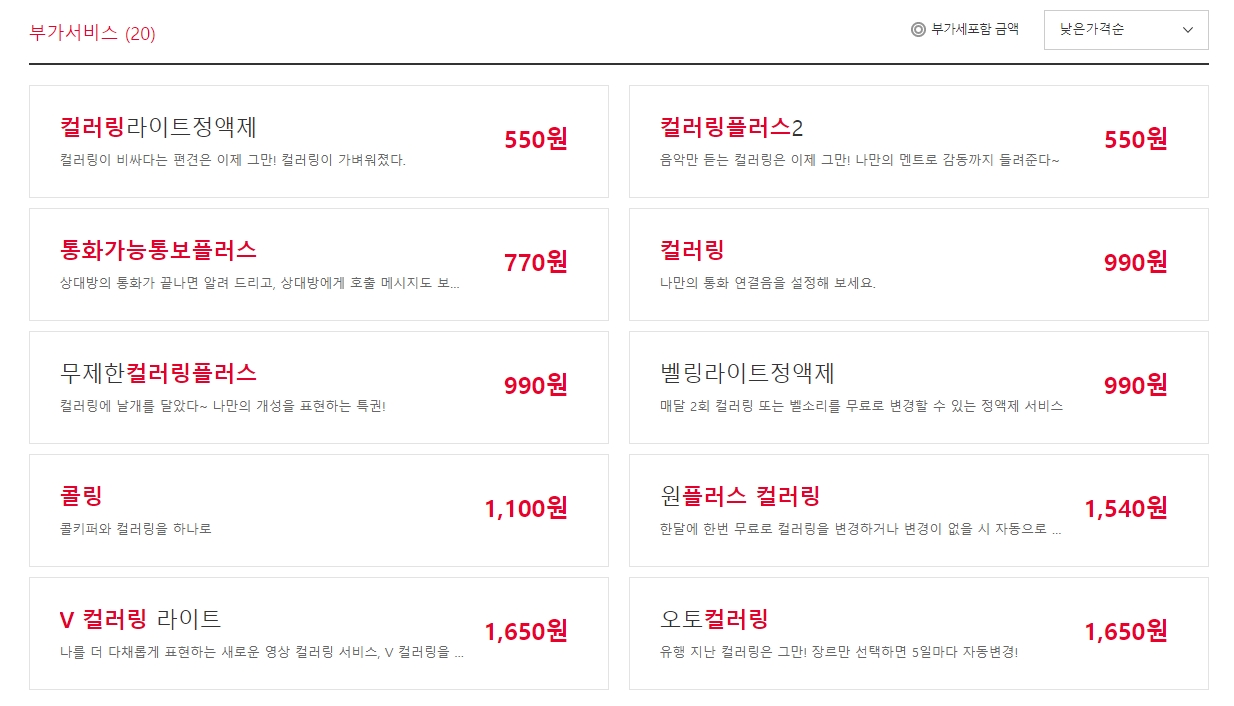This screenshot has width=1234, height=706.
Task: Click the 990원 price of 컬러링
Action: 1134,263
